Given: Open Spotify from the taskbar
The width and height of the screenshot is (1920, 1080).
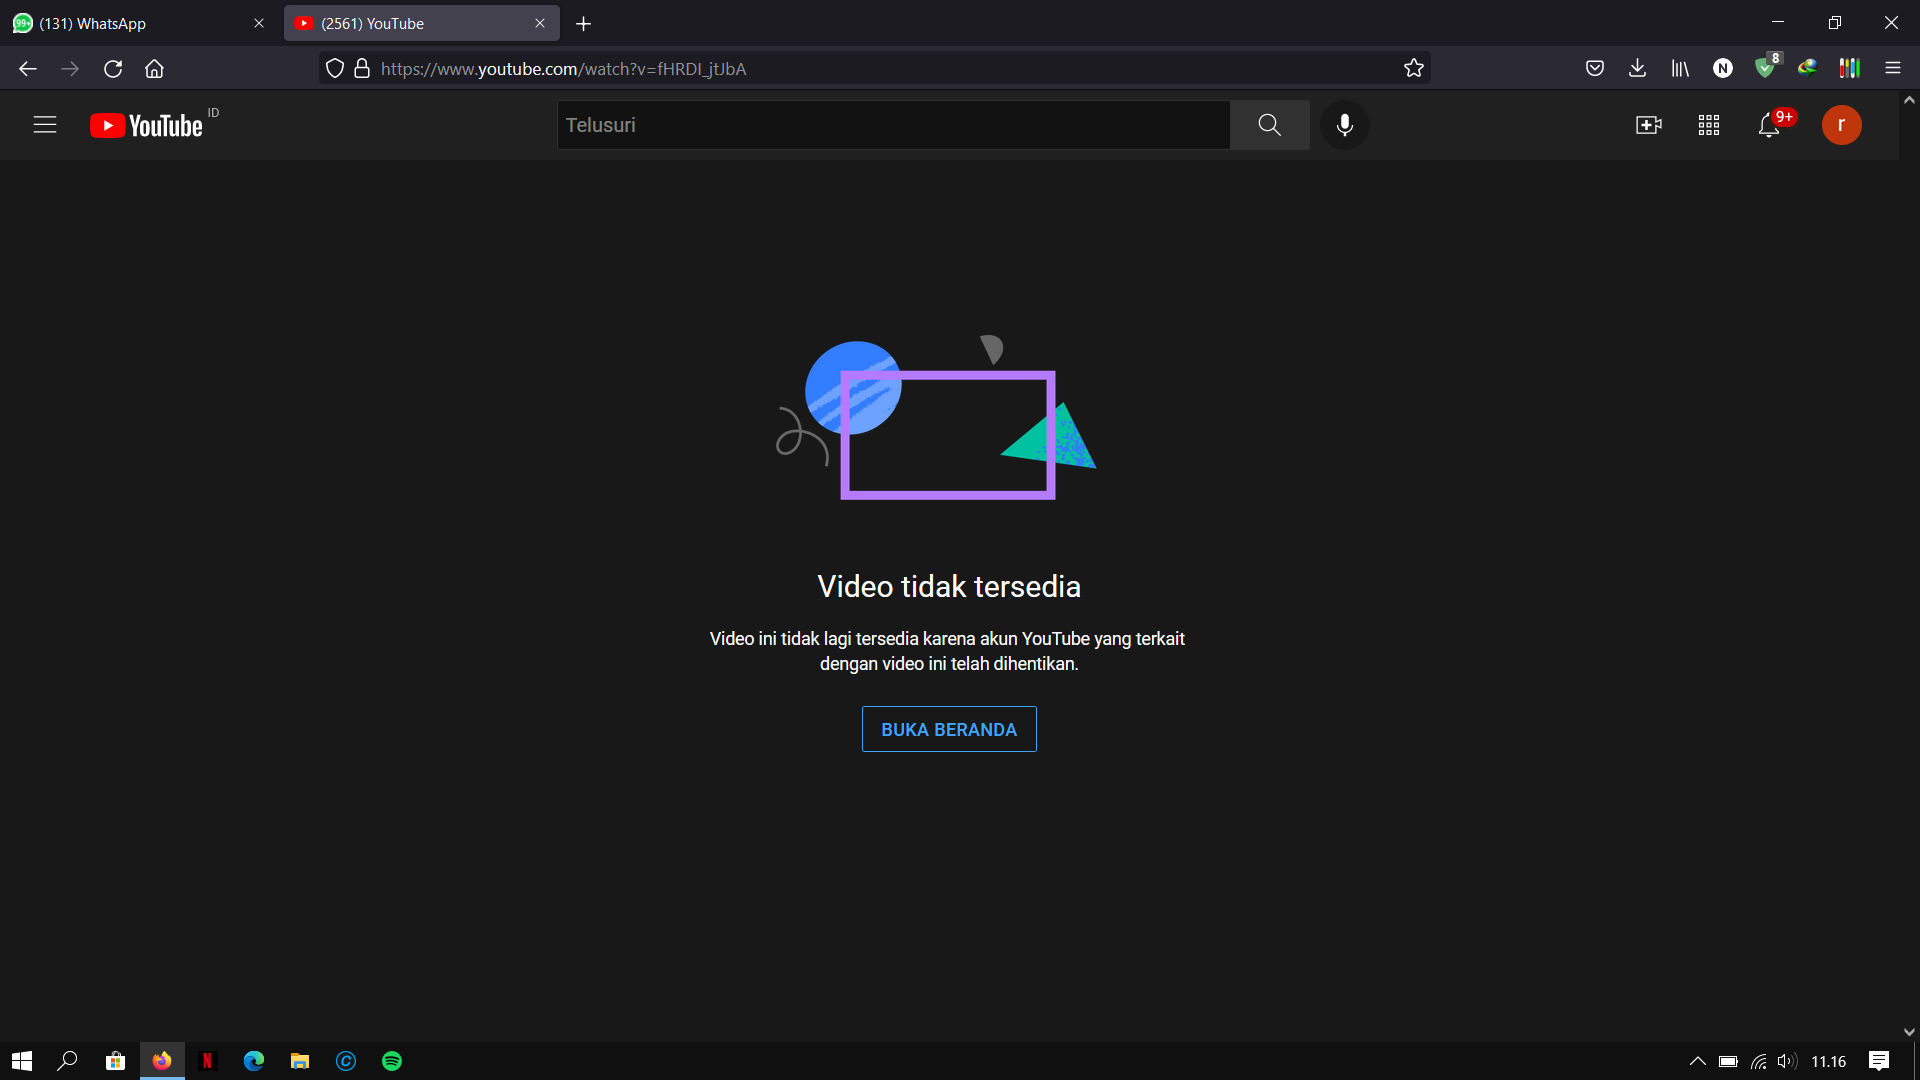Looking at the screenshot, I should tap(392, 1061).
